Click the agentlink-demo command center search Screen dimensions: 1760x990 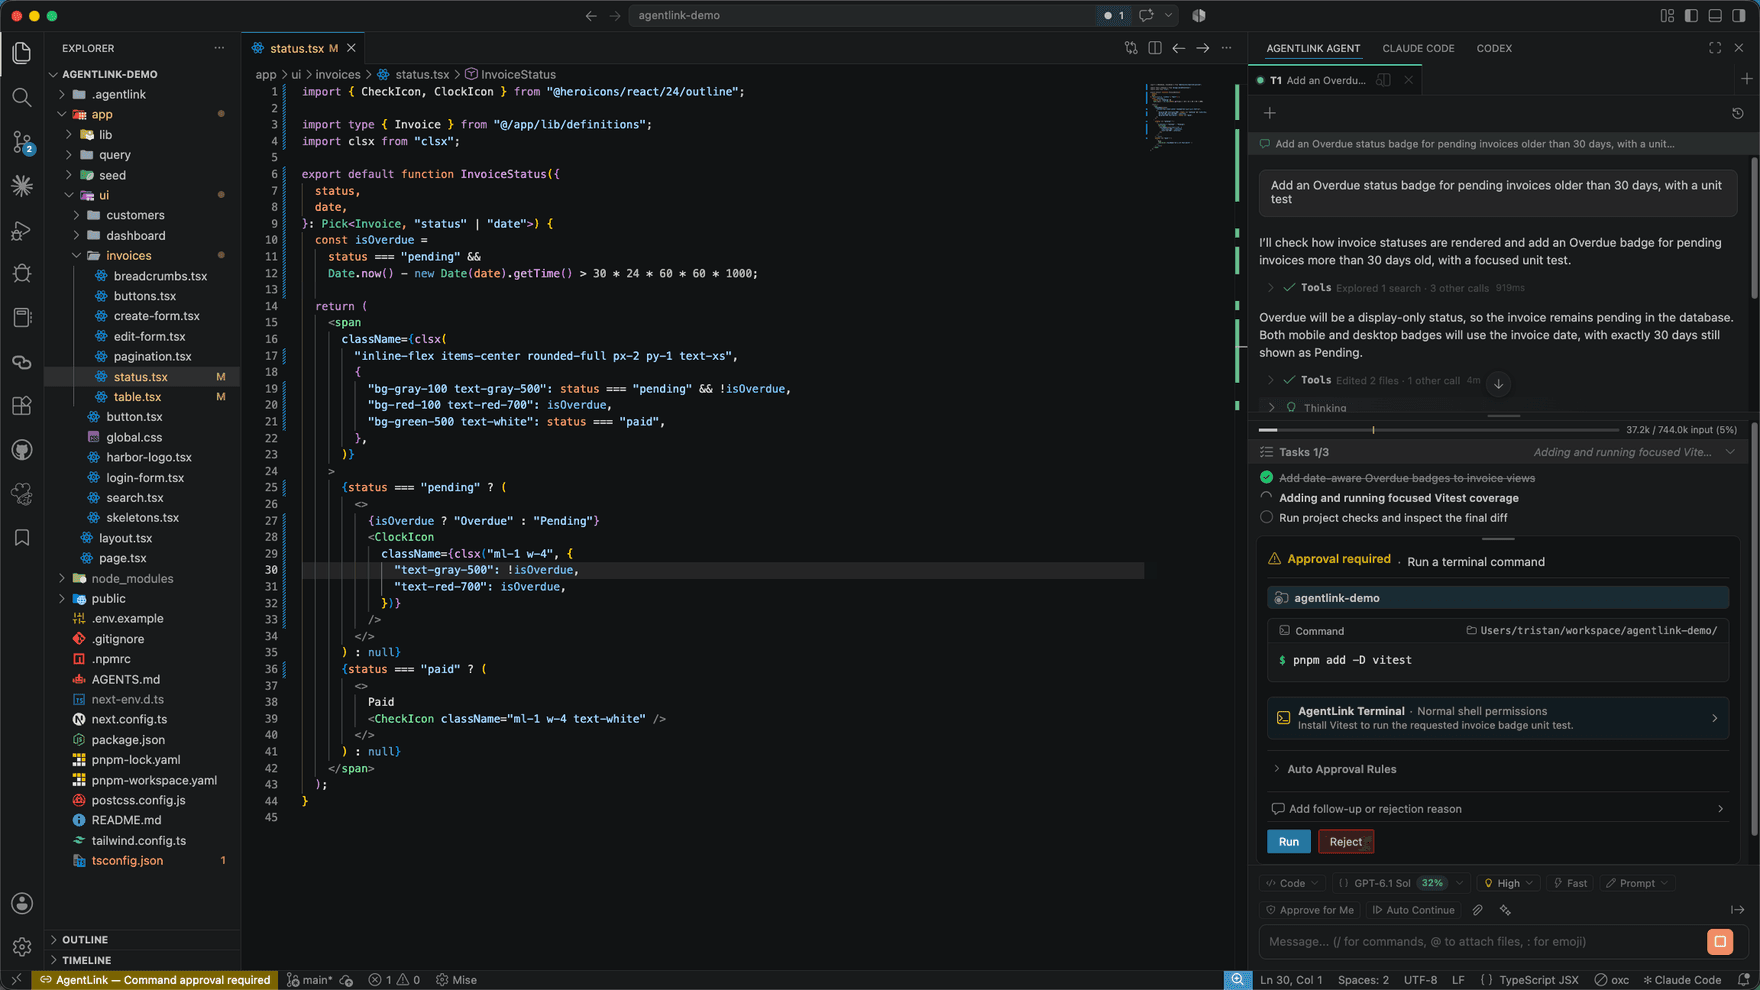(862, 15)
